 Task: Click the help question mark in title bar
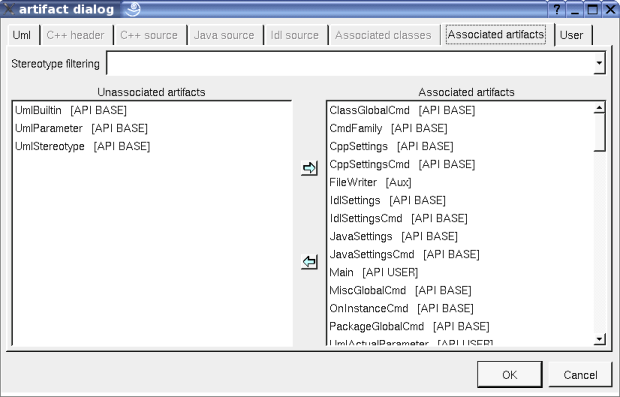click(557, 9)
